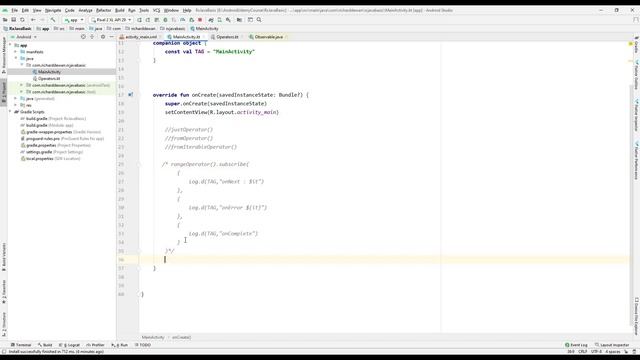Viewport: 640px width, 360px height.
Task: Open the Layout Inspector
Action: click(x=612, y=345)
